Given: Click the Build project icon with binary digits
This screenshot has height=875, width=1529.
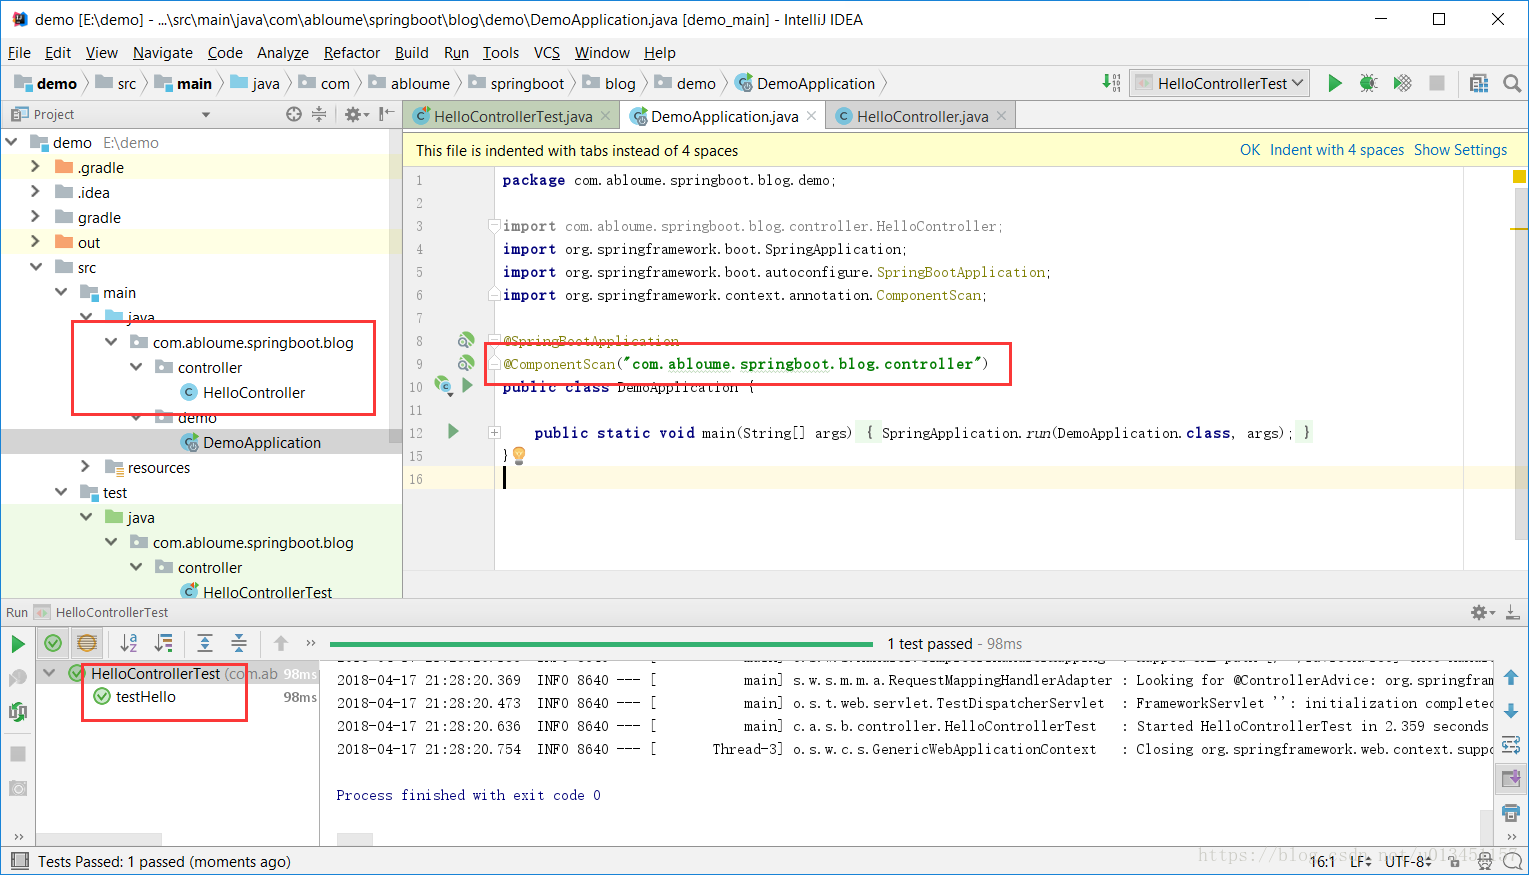Looking at the screenshot, I should tap(1111, 83).
